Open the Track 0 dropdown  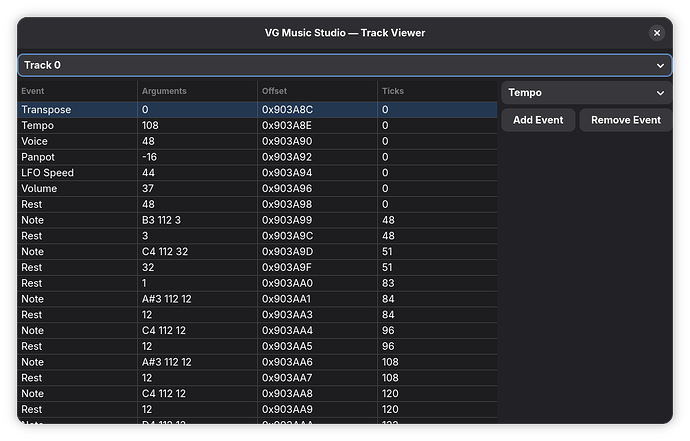(x=344, y=65)
